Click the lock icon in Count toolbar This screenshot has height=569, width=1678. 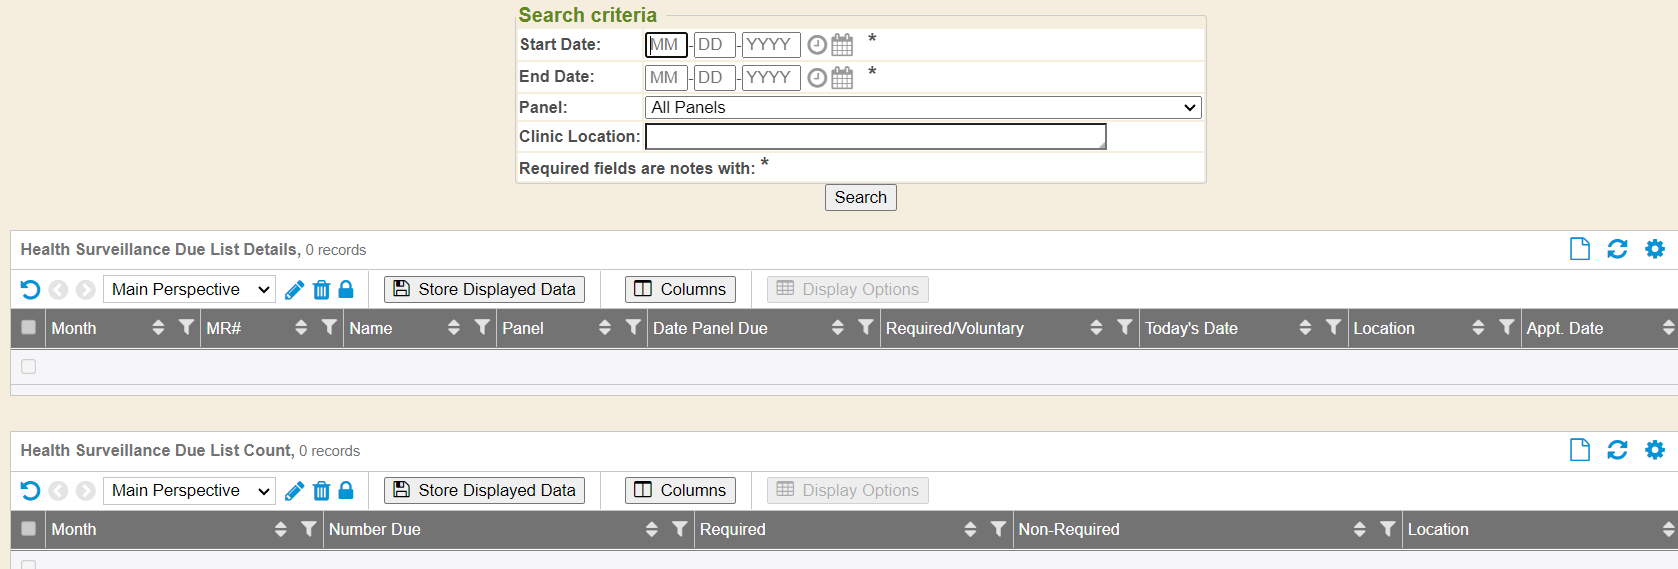point(346,490)
